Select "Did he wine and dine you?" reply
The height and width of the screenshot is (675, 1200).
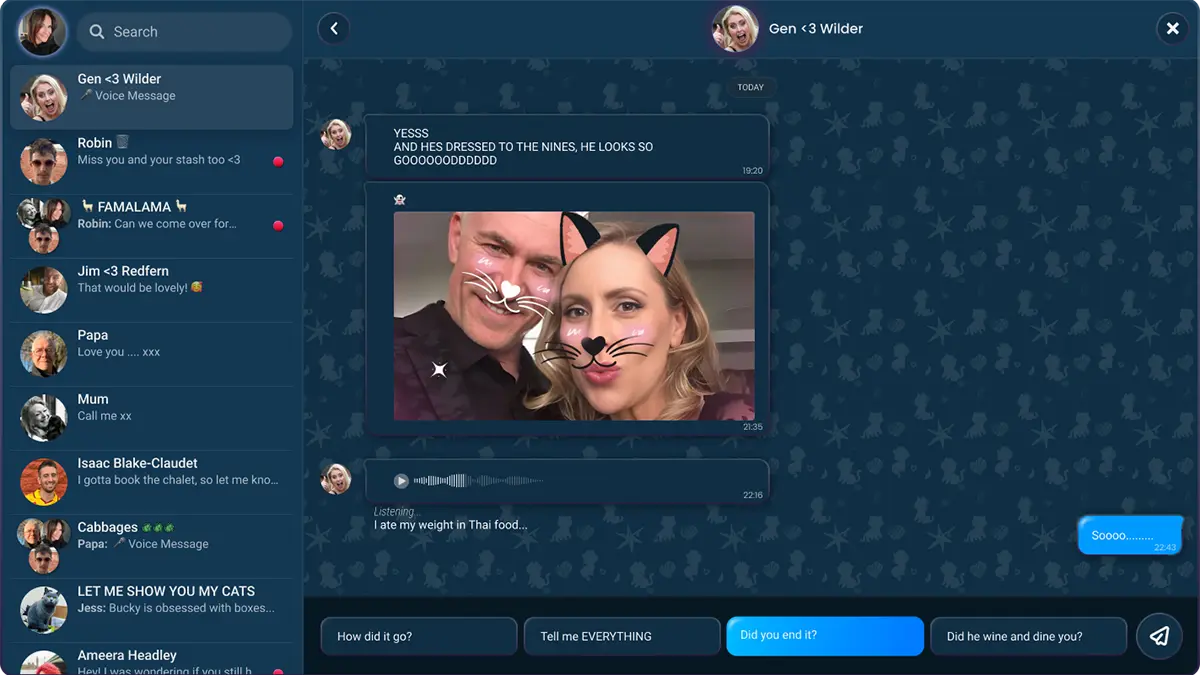[x=1028, y=636]
